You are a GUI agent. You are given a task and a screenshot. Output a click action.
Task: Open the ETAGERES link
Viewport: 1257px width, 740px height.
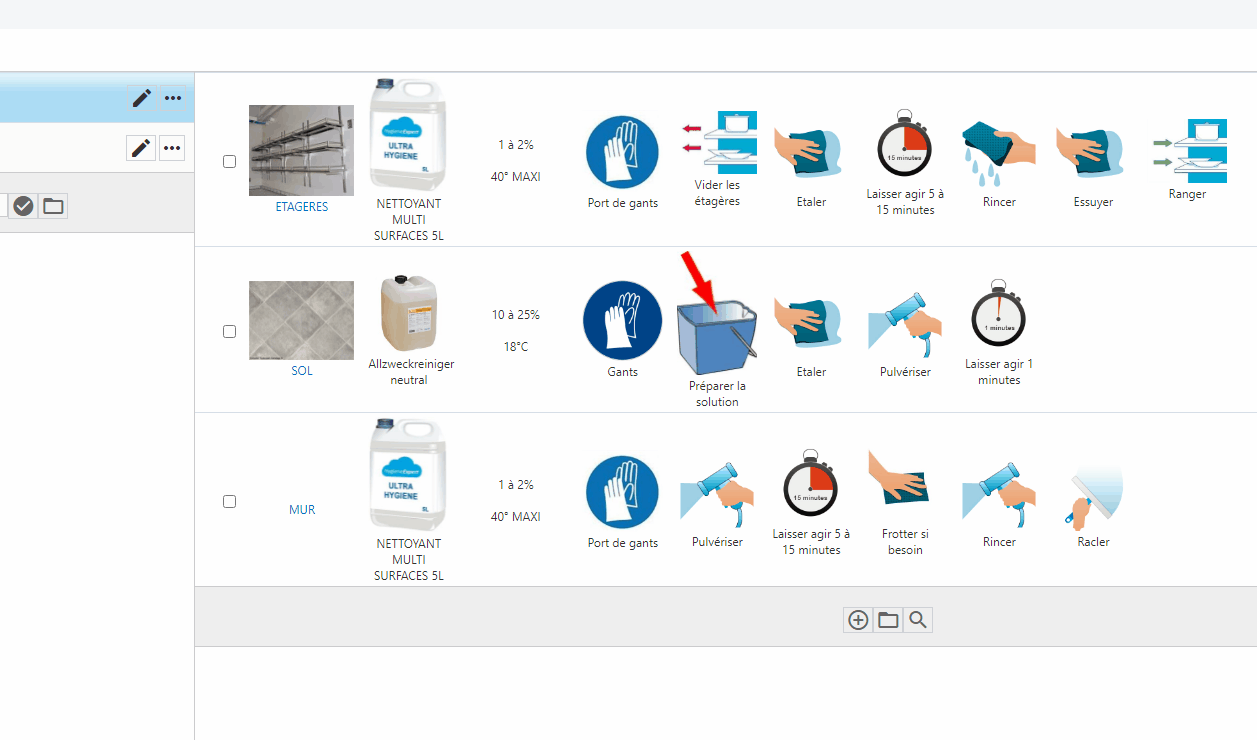[301, 207]
